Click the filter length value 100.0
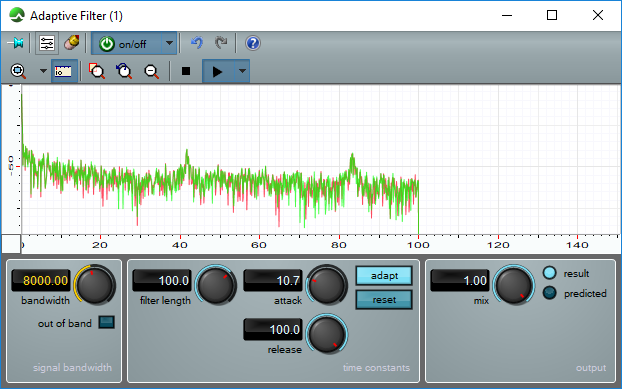Viewport: 622px width, 389px height. (162, 280)
